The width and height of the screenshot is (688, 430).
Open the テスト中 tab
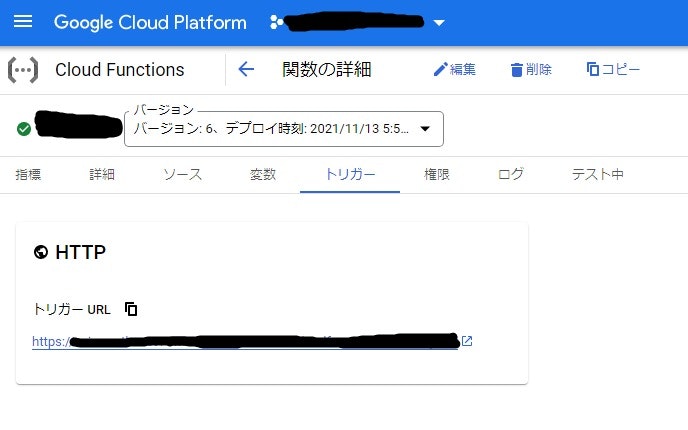click(598, 174)
